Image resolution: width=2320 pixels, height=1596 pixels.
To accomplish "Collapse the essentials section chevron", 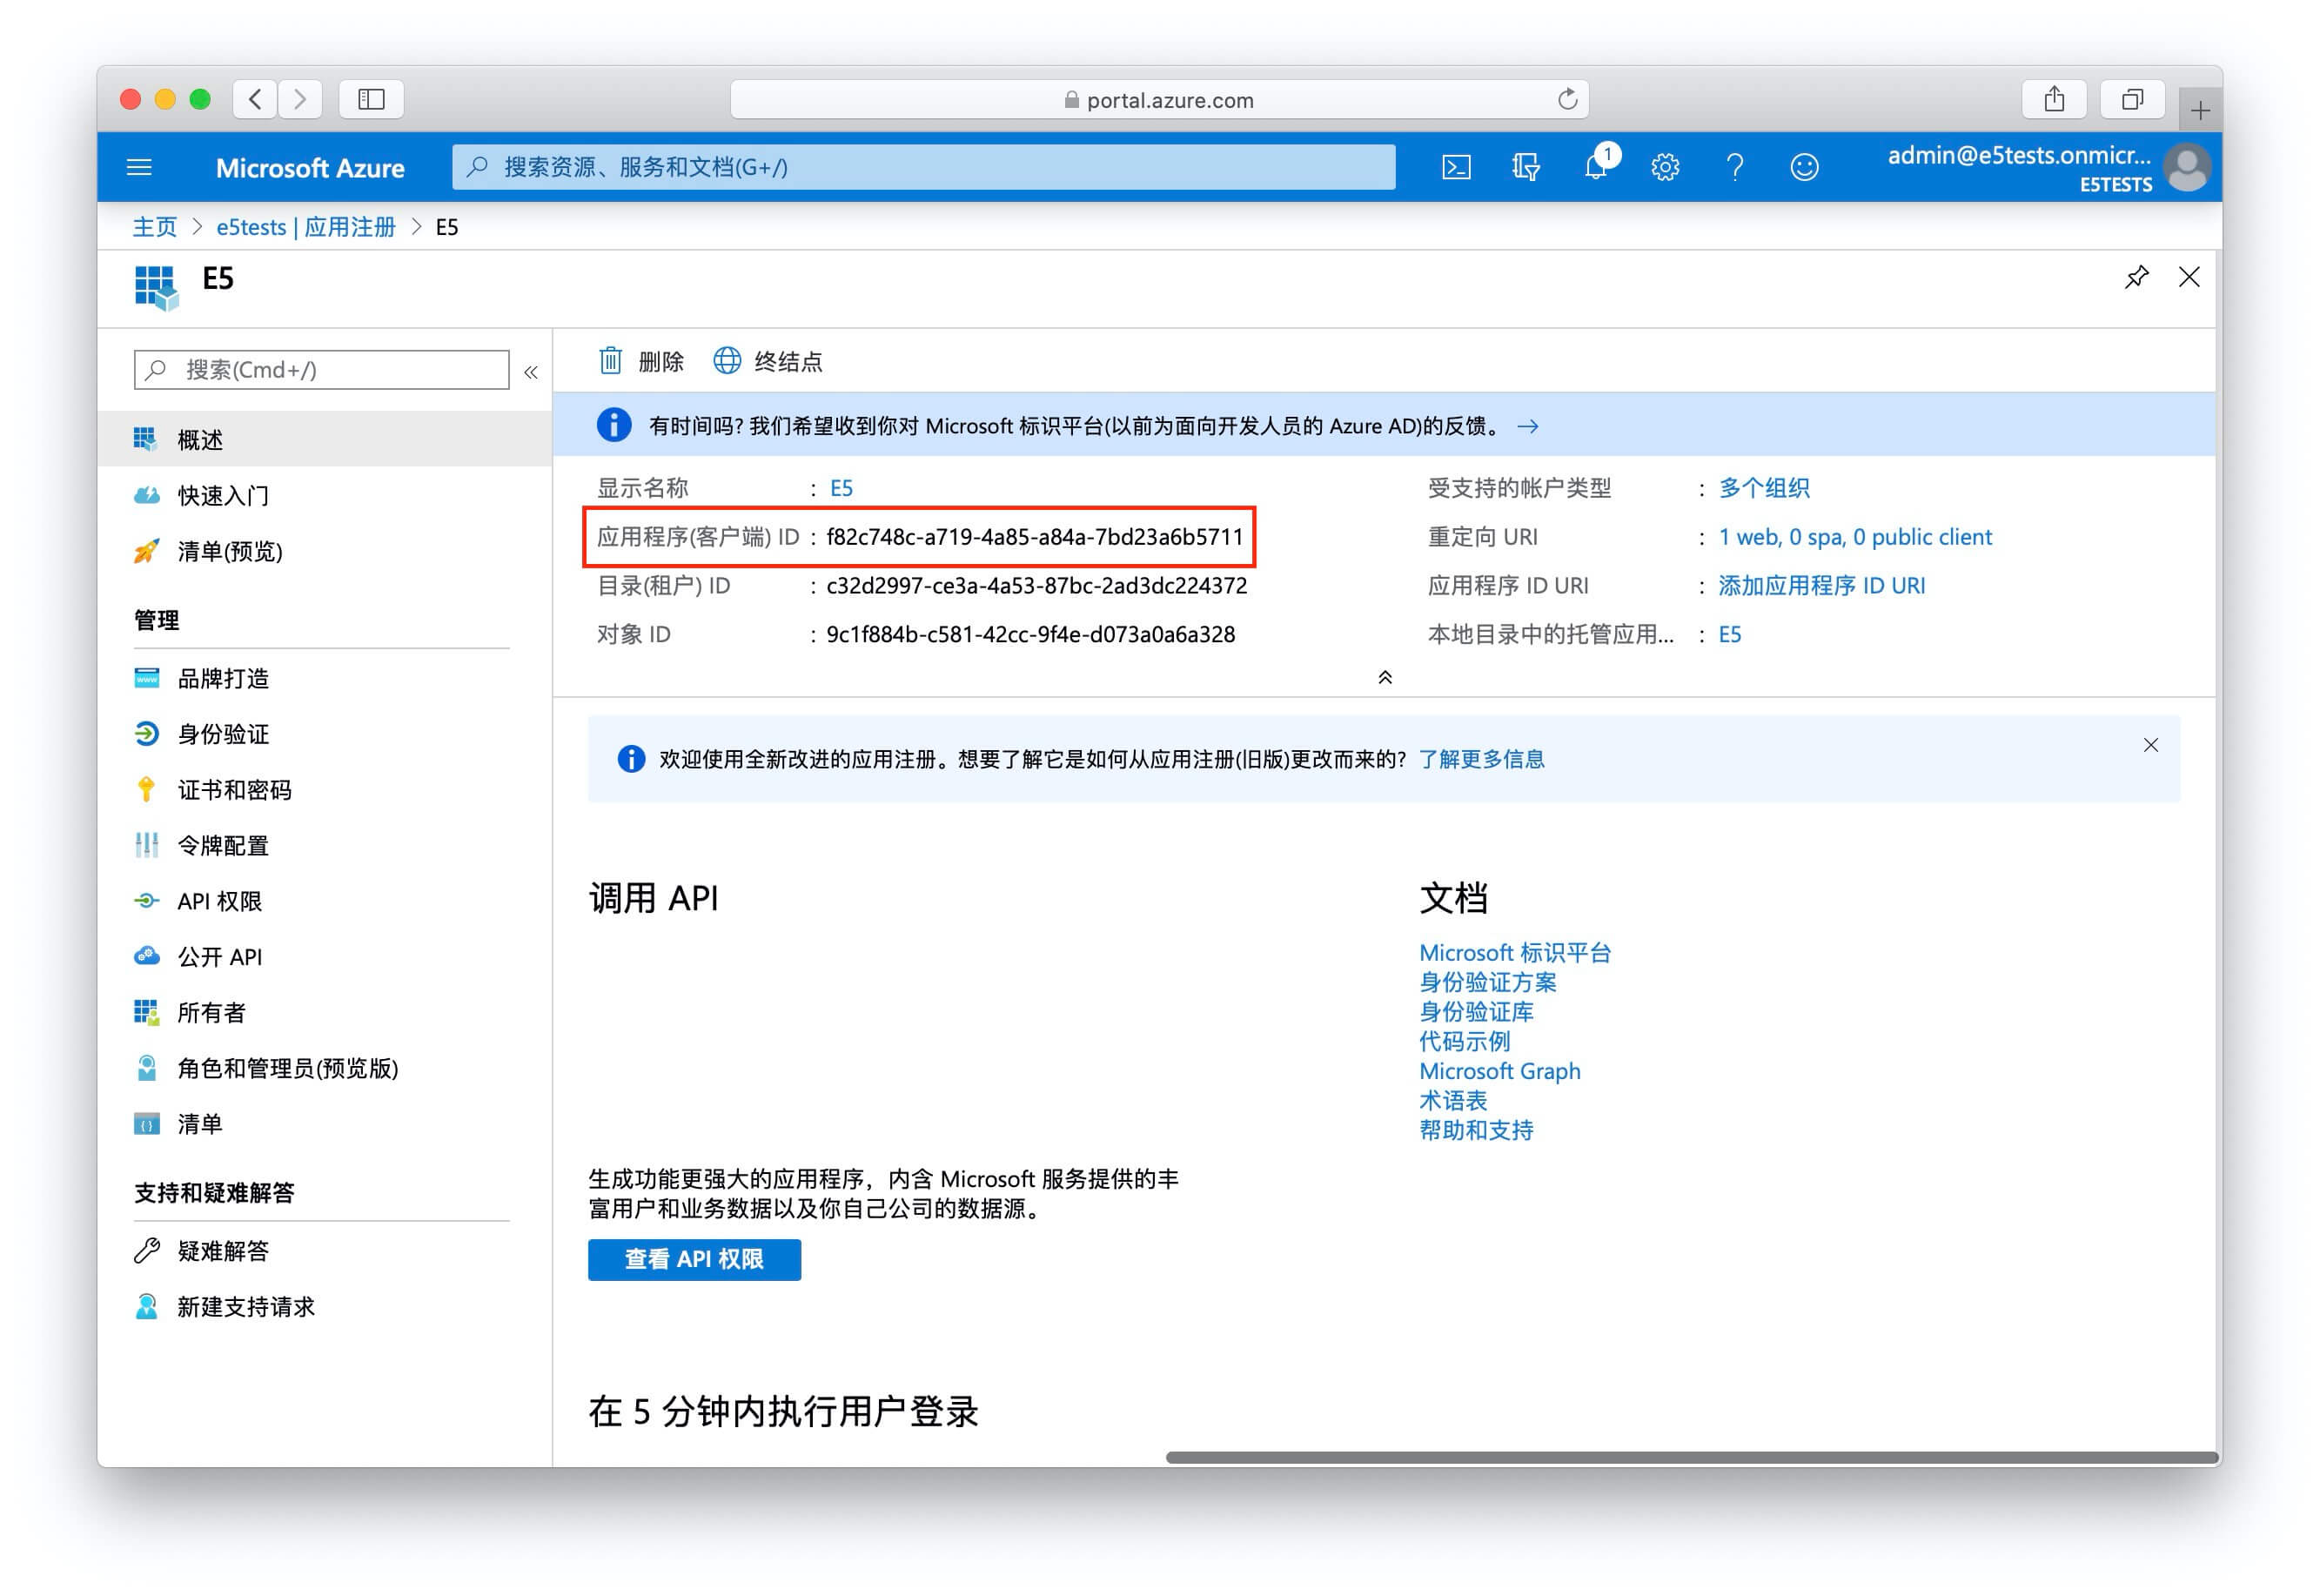I will [x=1385, y=678].
